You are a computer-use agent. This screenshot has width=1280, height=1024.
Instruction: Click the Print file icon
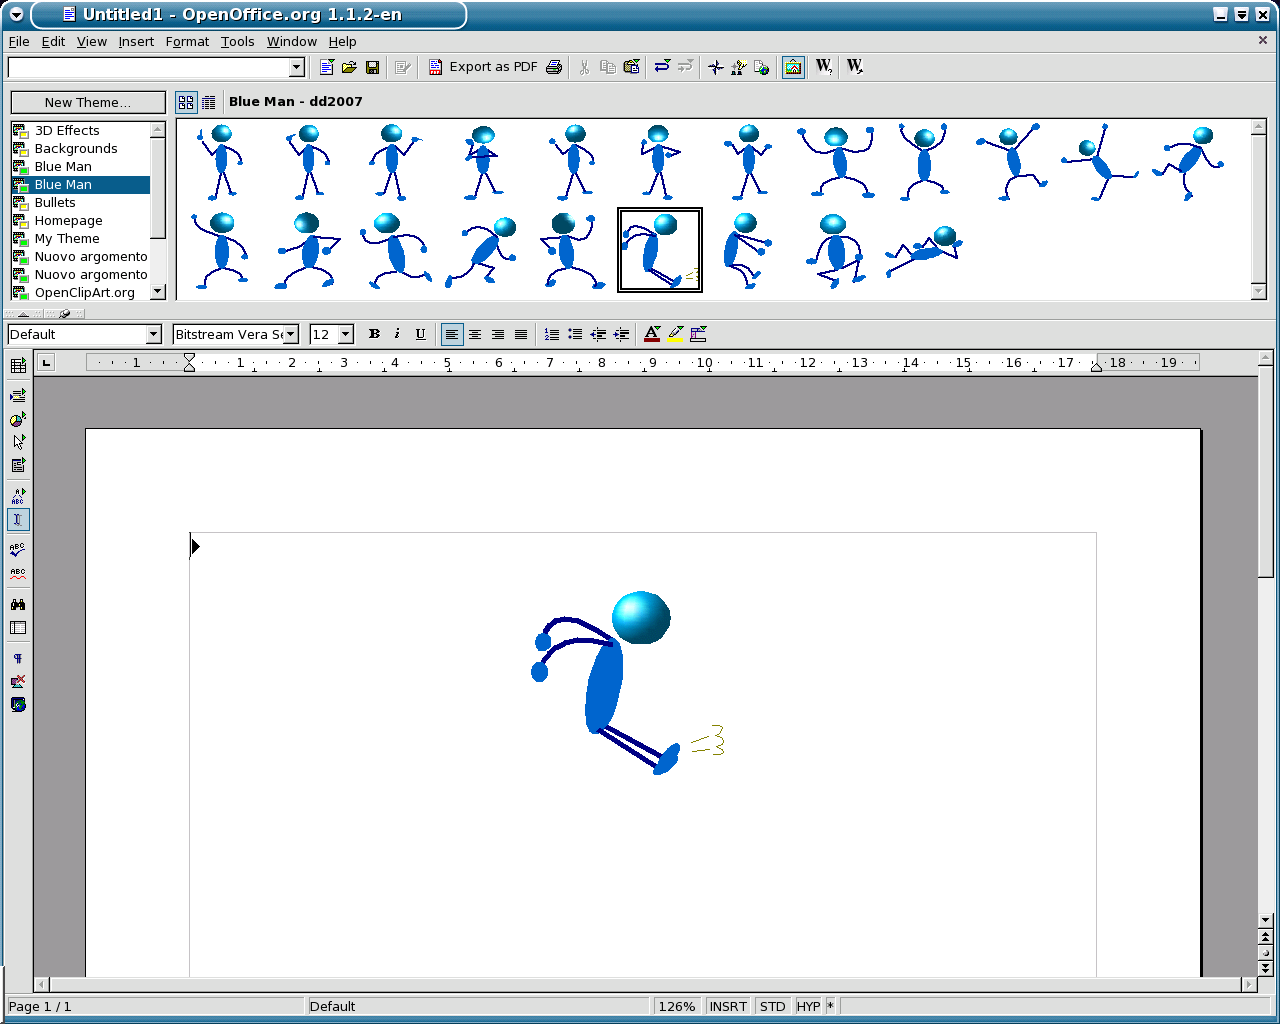[x=554, y=67]
